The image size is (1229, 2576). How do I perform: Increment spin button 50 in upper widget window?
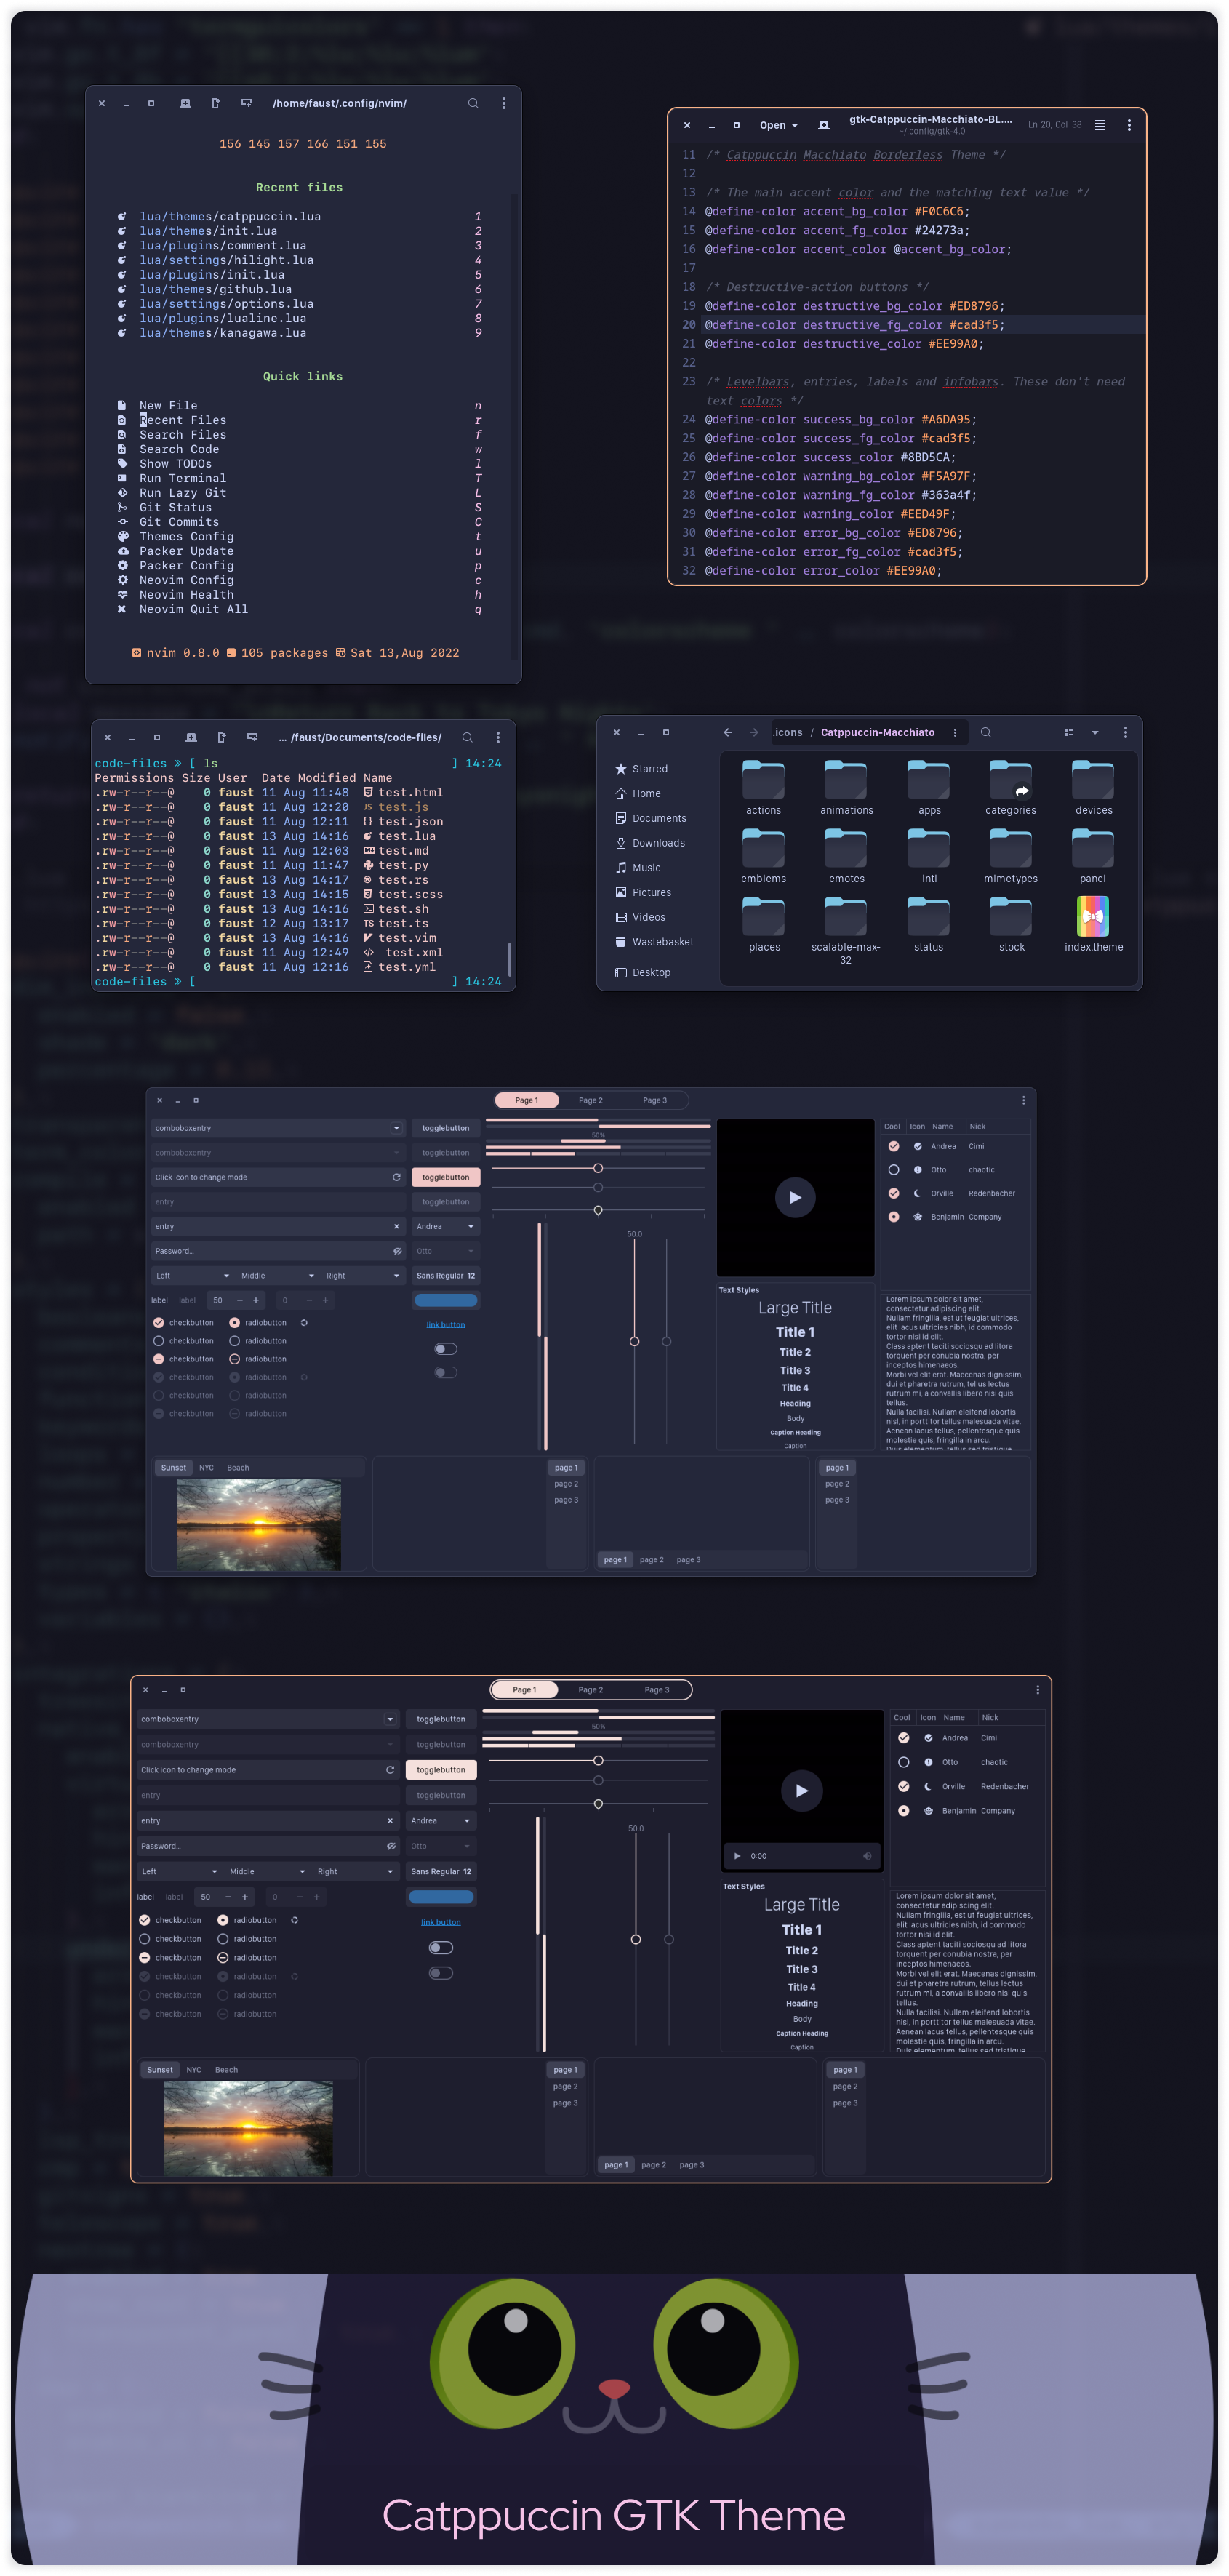click(x=256, y=1300)
